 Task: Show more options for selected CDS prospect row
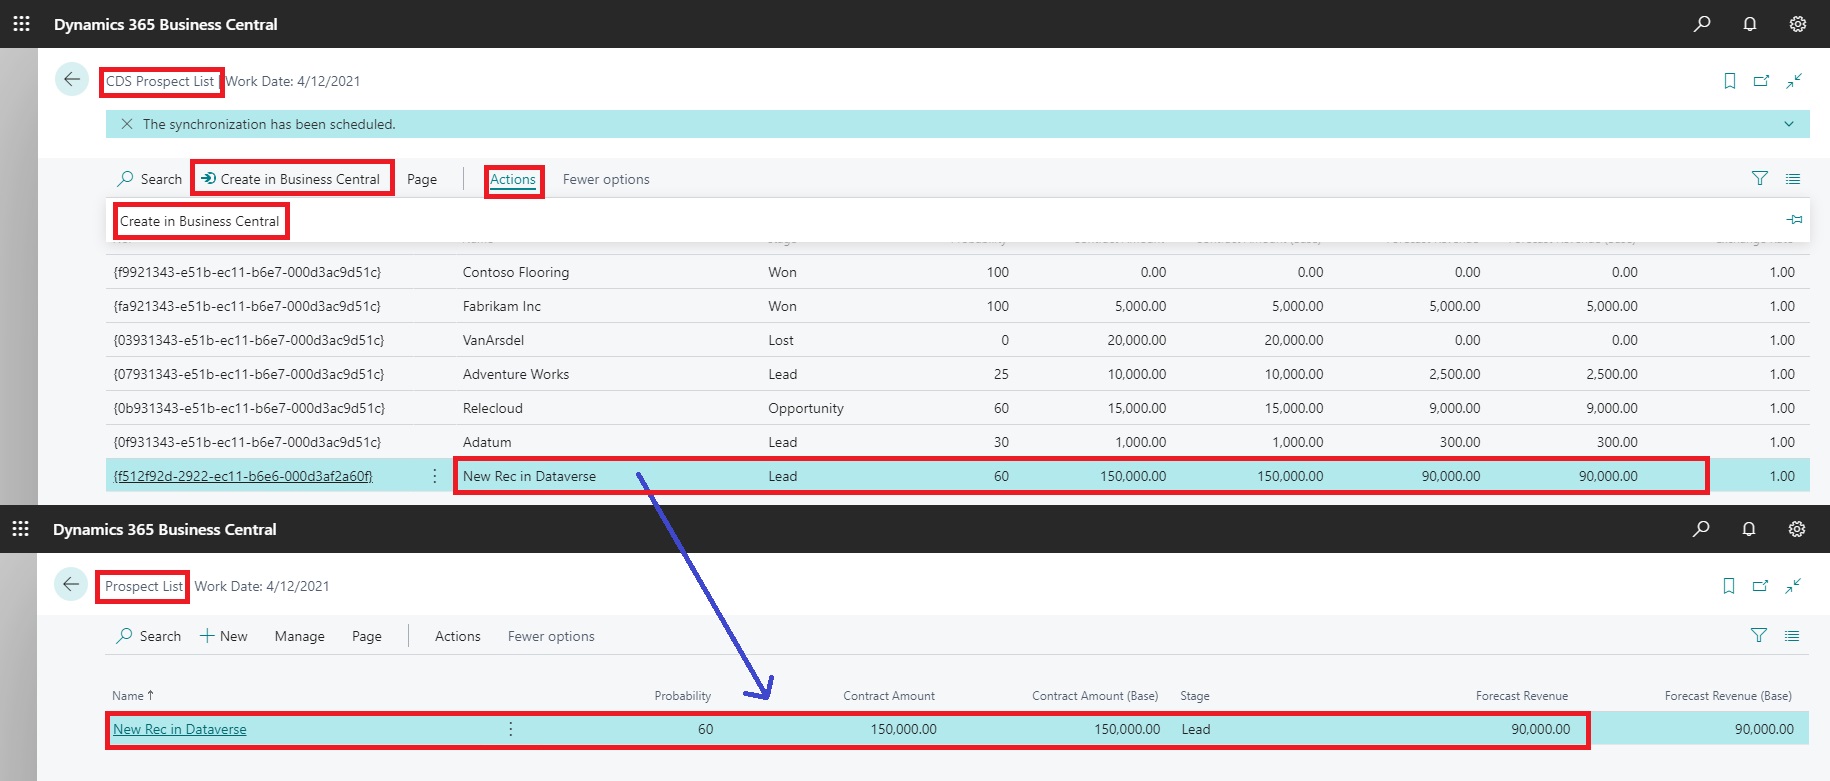pos(434,476)
